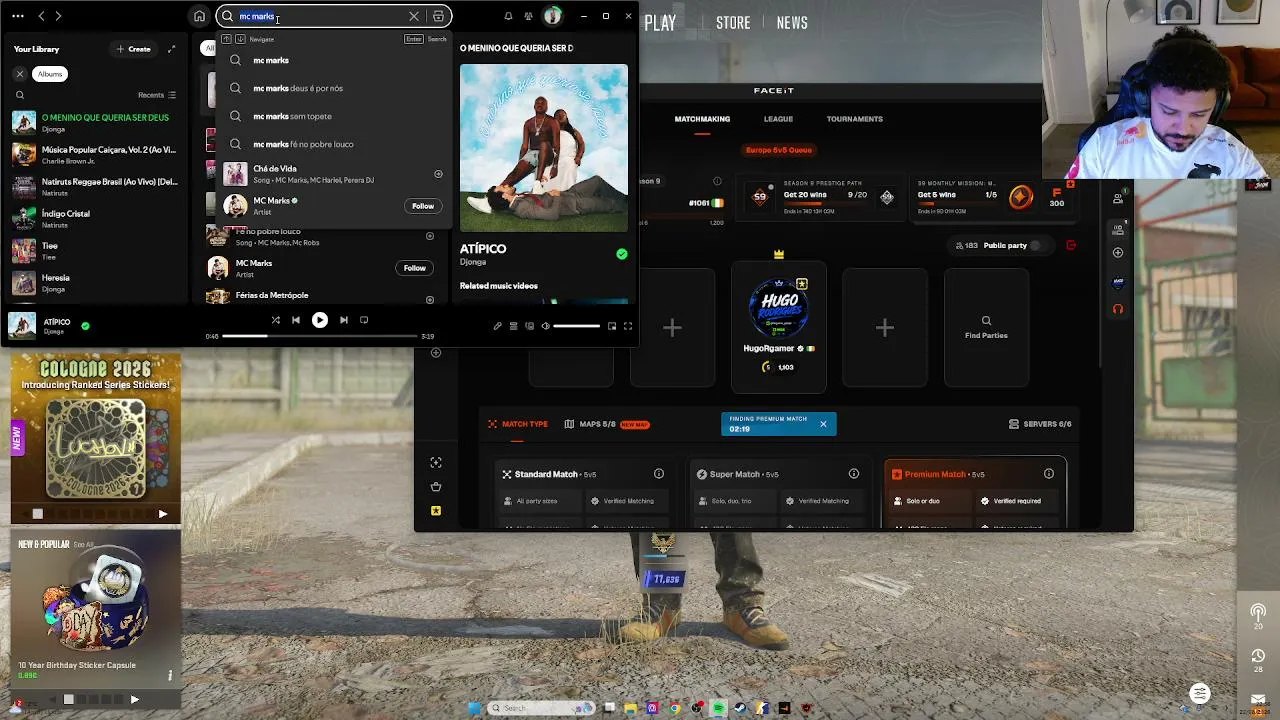Image resolution: width=1280 pixels, height=720 pixels.
Task: Toggle shuffle playback
Action: (276, 320)
